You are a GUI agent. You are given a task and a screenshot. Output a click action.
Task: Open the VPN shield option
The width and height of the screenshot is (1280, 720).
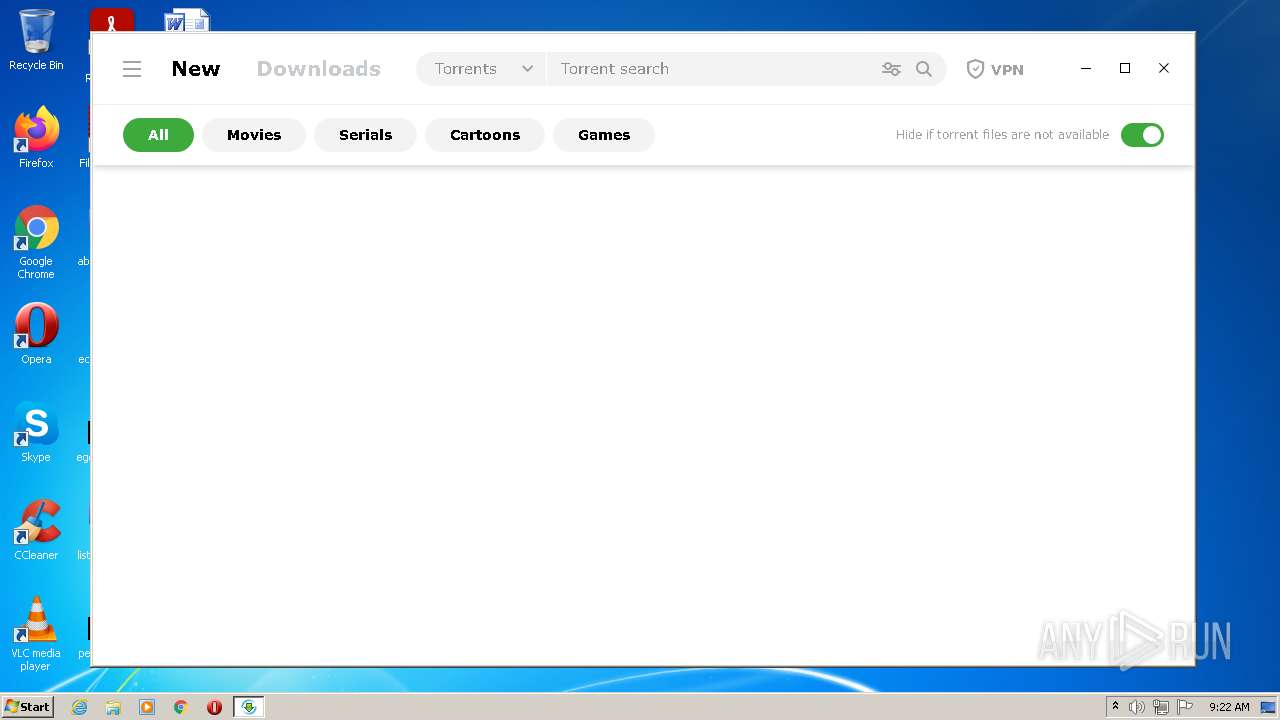point(995,69)
